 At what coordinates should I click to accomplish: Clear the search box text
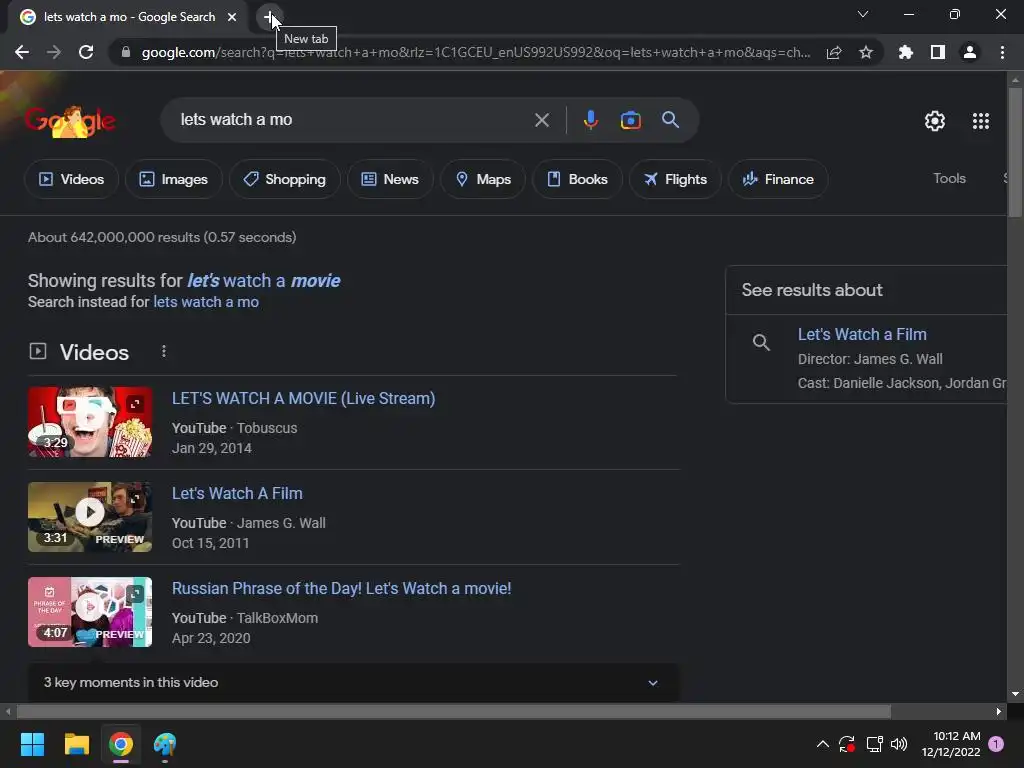[541, 120]
